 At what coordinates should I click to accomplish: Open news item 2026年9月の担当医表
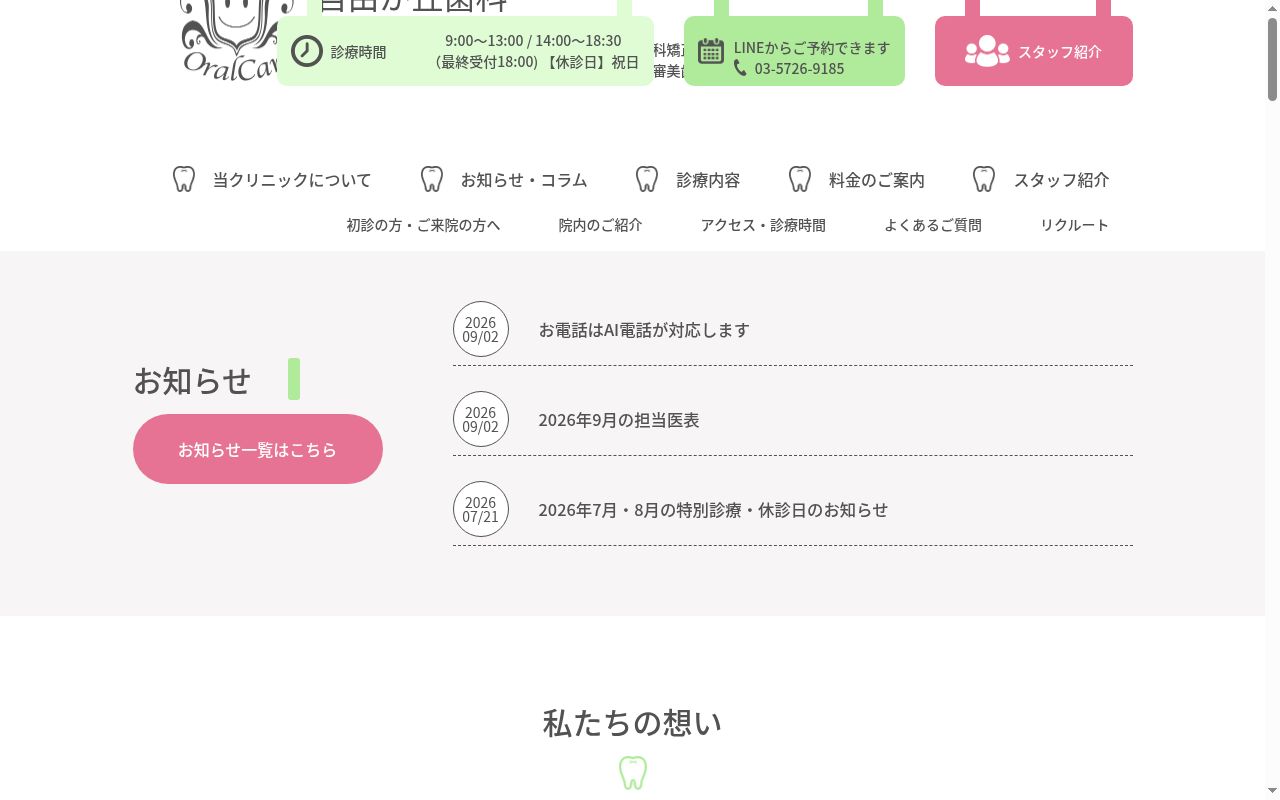click(x=619, y=420)
